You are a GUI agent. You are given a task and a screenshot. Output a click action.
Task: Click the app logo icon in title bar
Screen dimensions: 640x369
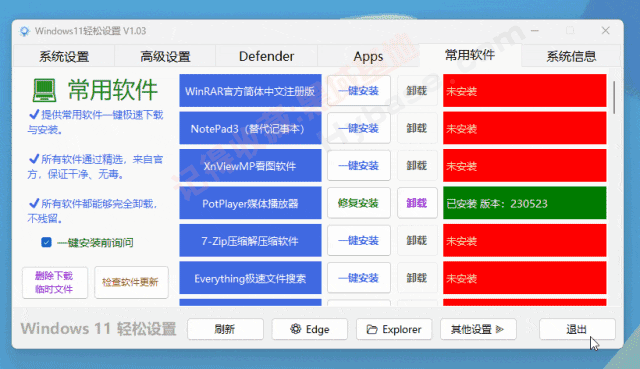pos(24,31)
